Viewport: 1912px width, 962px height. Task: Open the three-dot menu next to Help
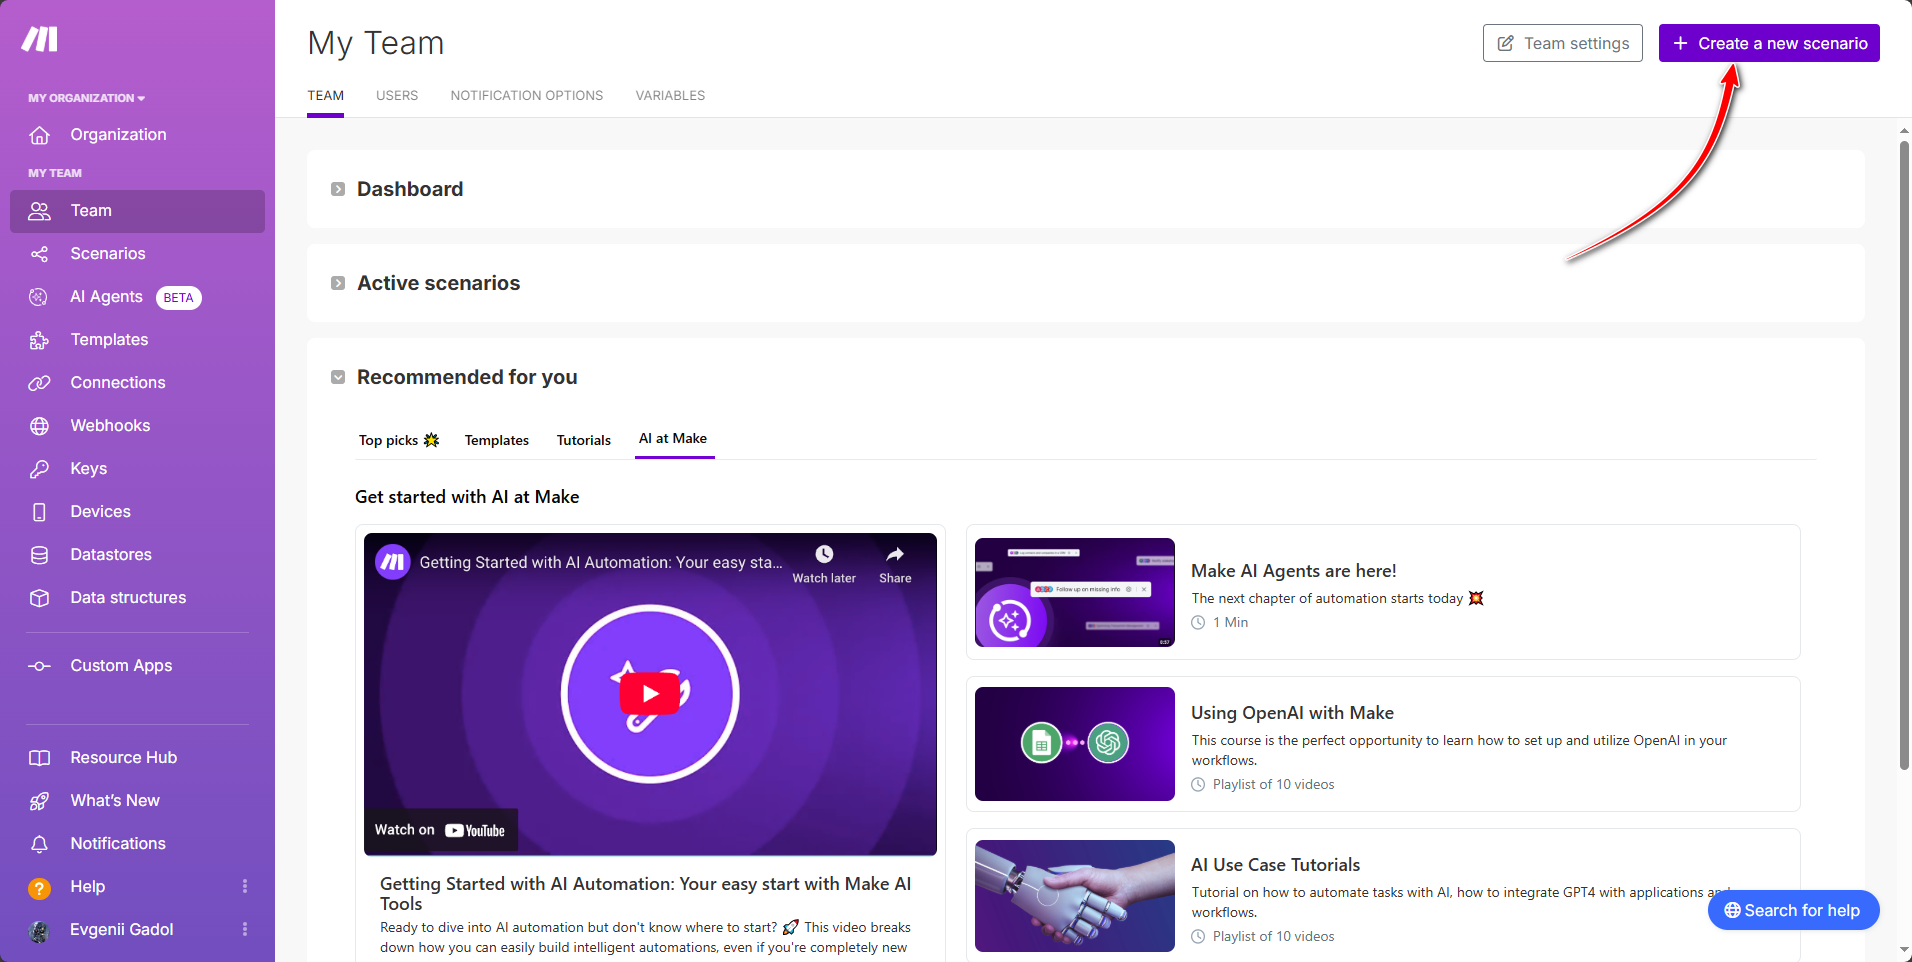(x=245, y=887)
